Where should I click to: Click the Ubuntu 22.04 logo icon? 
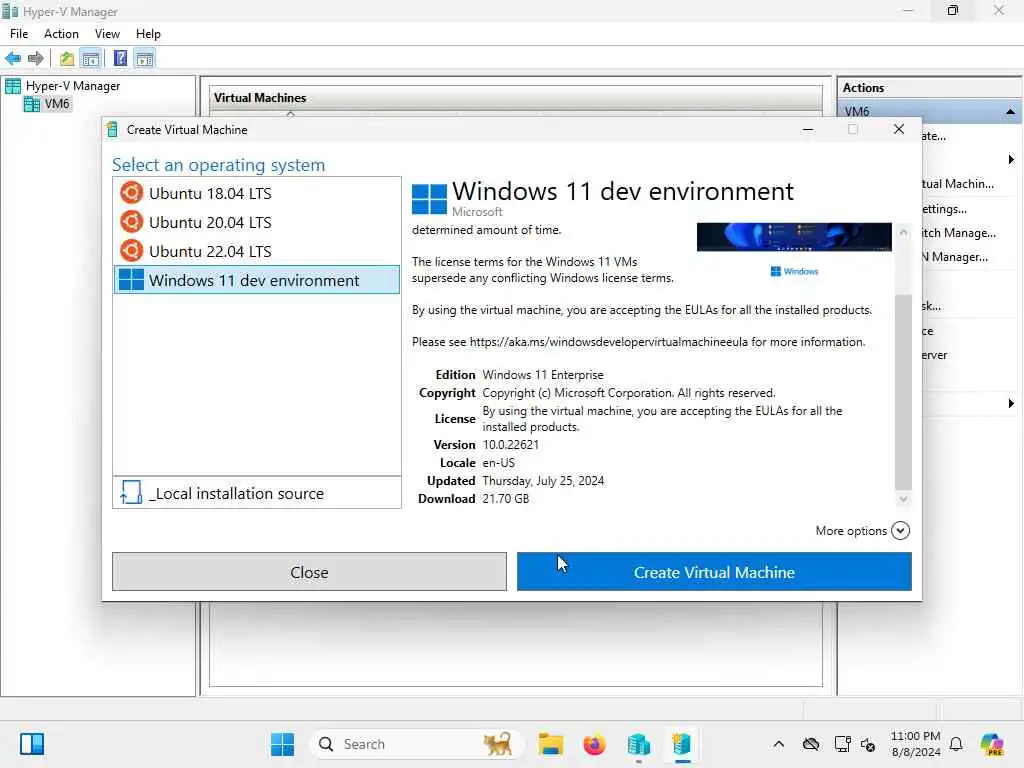coord(131,251)
